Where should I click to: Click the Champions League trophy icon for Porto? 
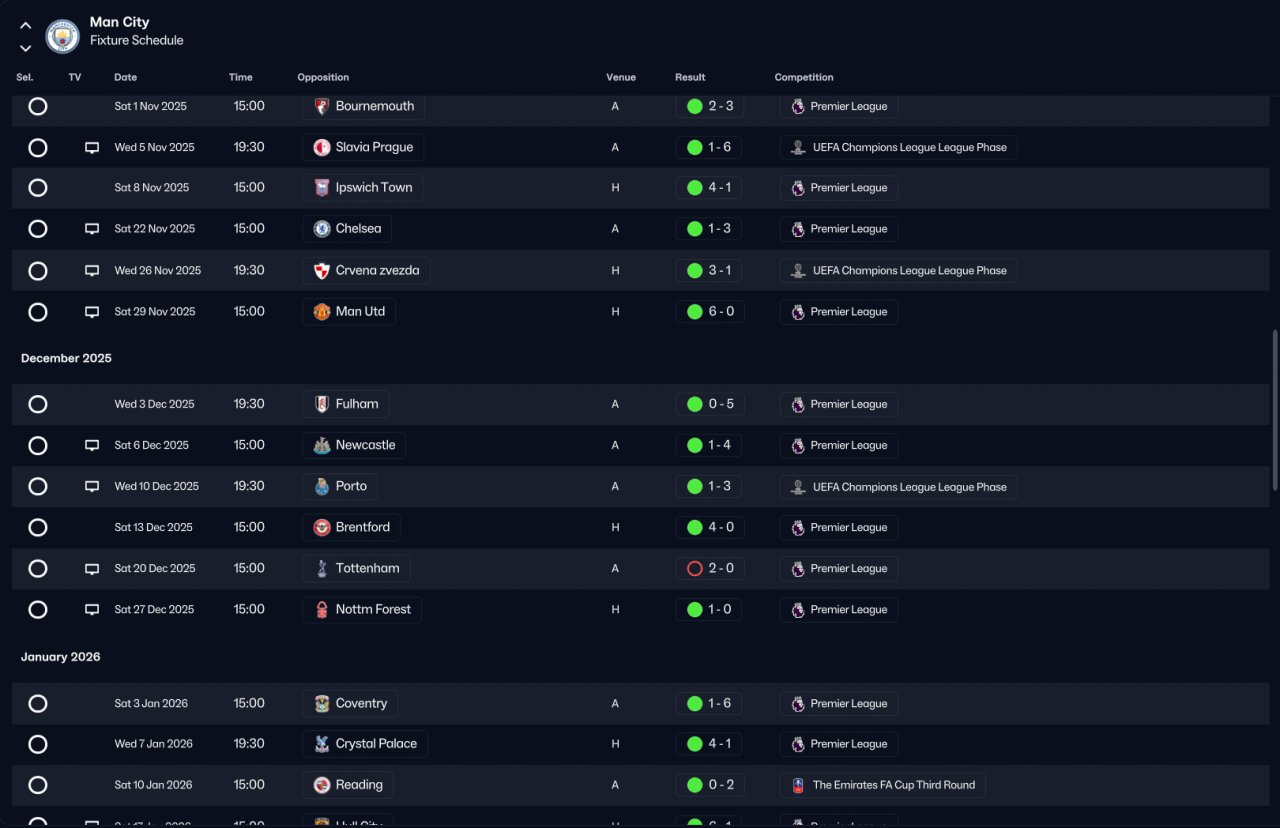tap(798, 487)
